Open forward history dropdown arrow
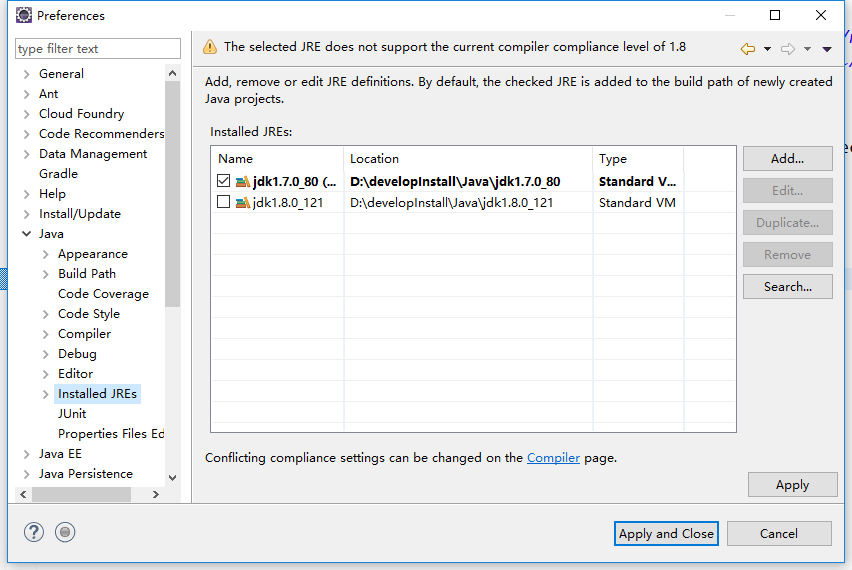The height and width of the screenshot is (570, 852). 807,49
